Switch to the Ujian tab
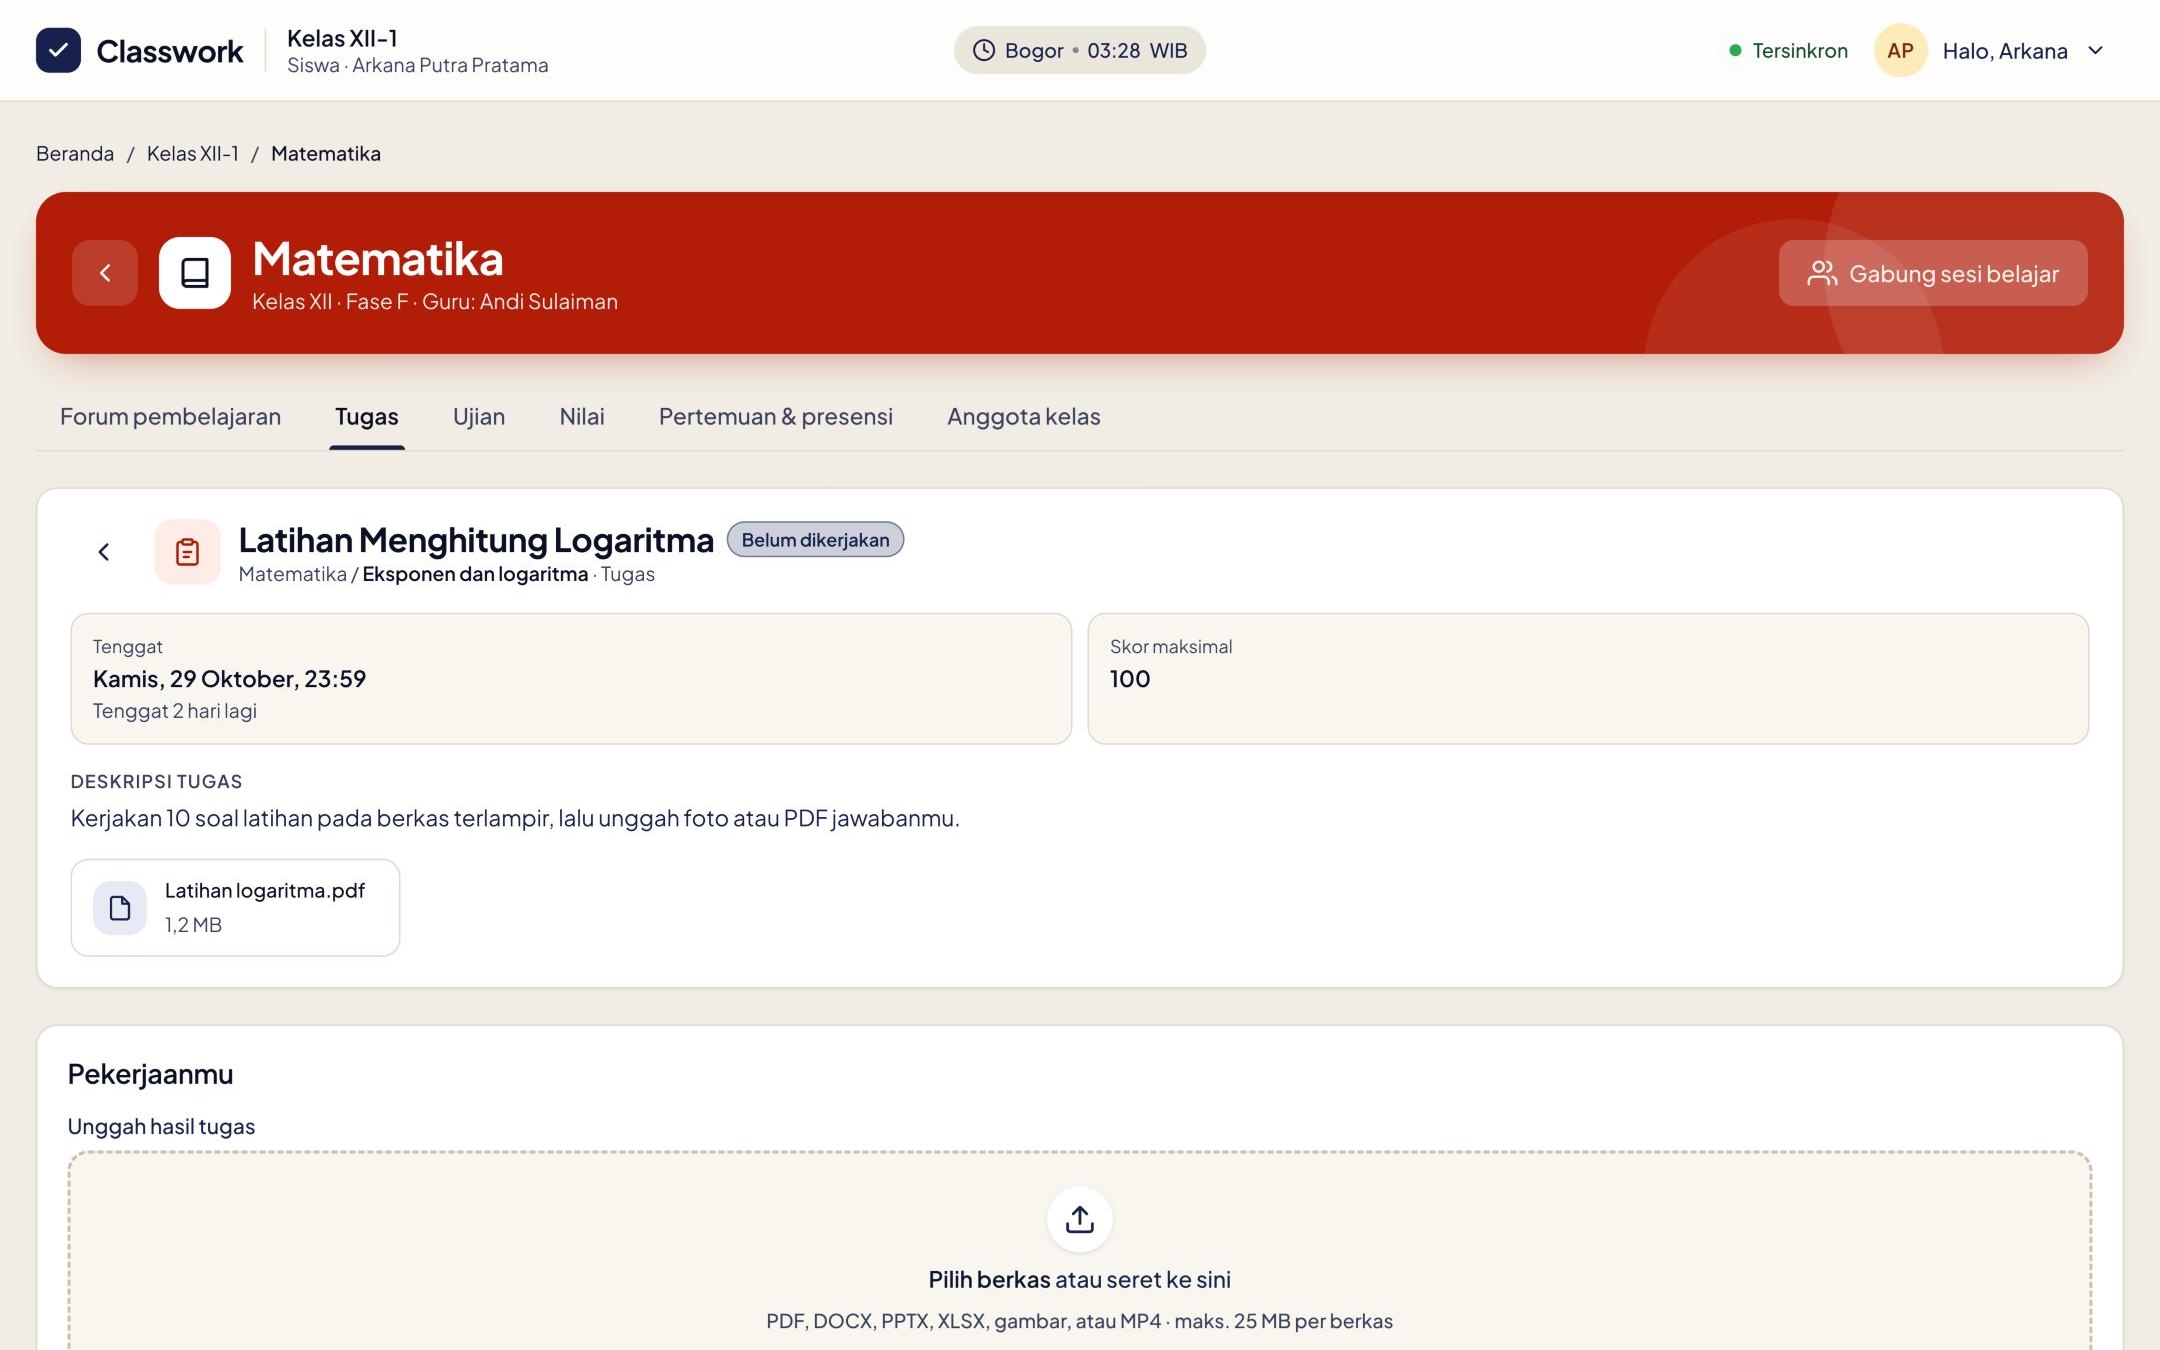Viewport: 2160px width, 1350px height. tap(479, 416)
